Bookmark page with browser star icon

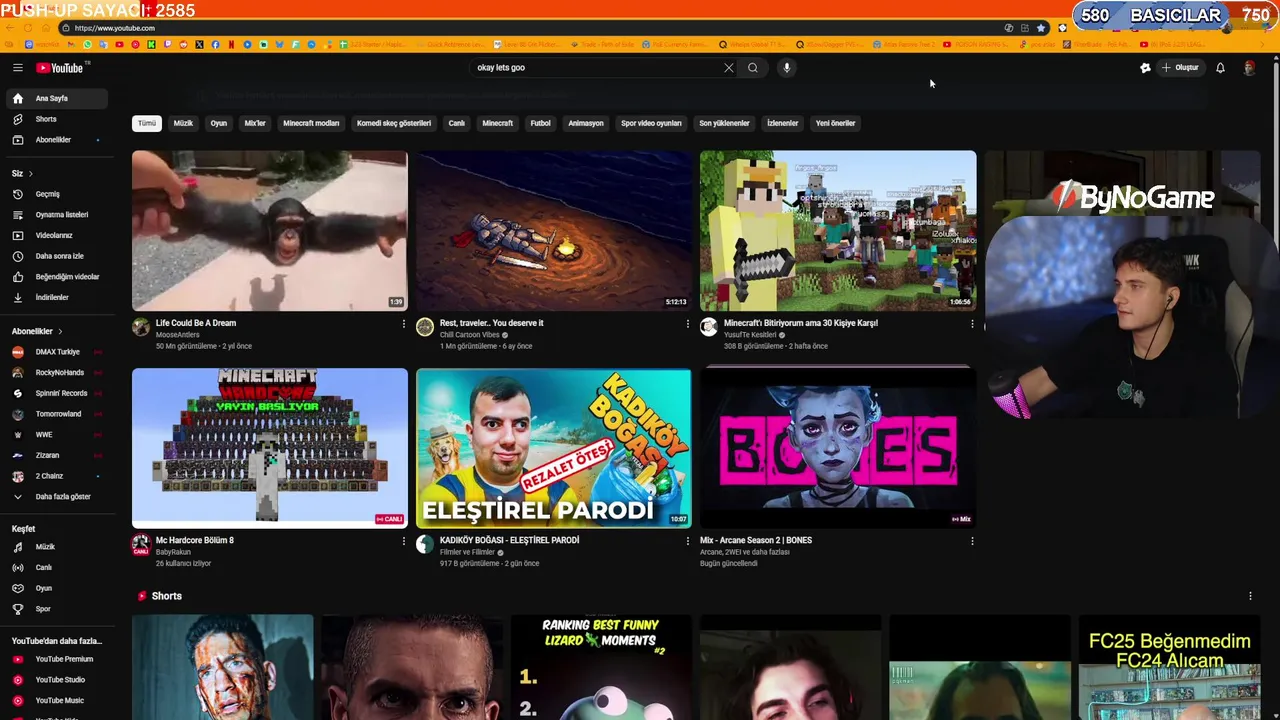pyautogui.click(x=1041, y=28)
